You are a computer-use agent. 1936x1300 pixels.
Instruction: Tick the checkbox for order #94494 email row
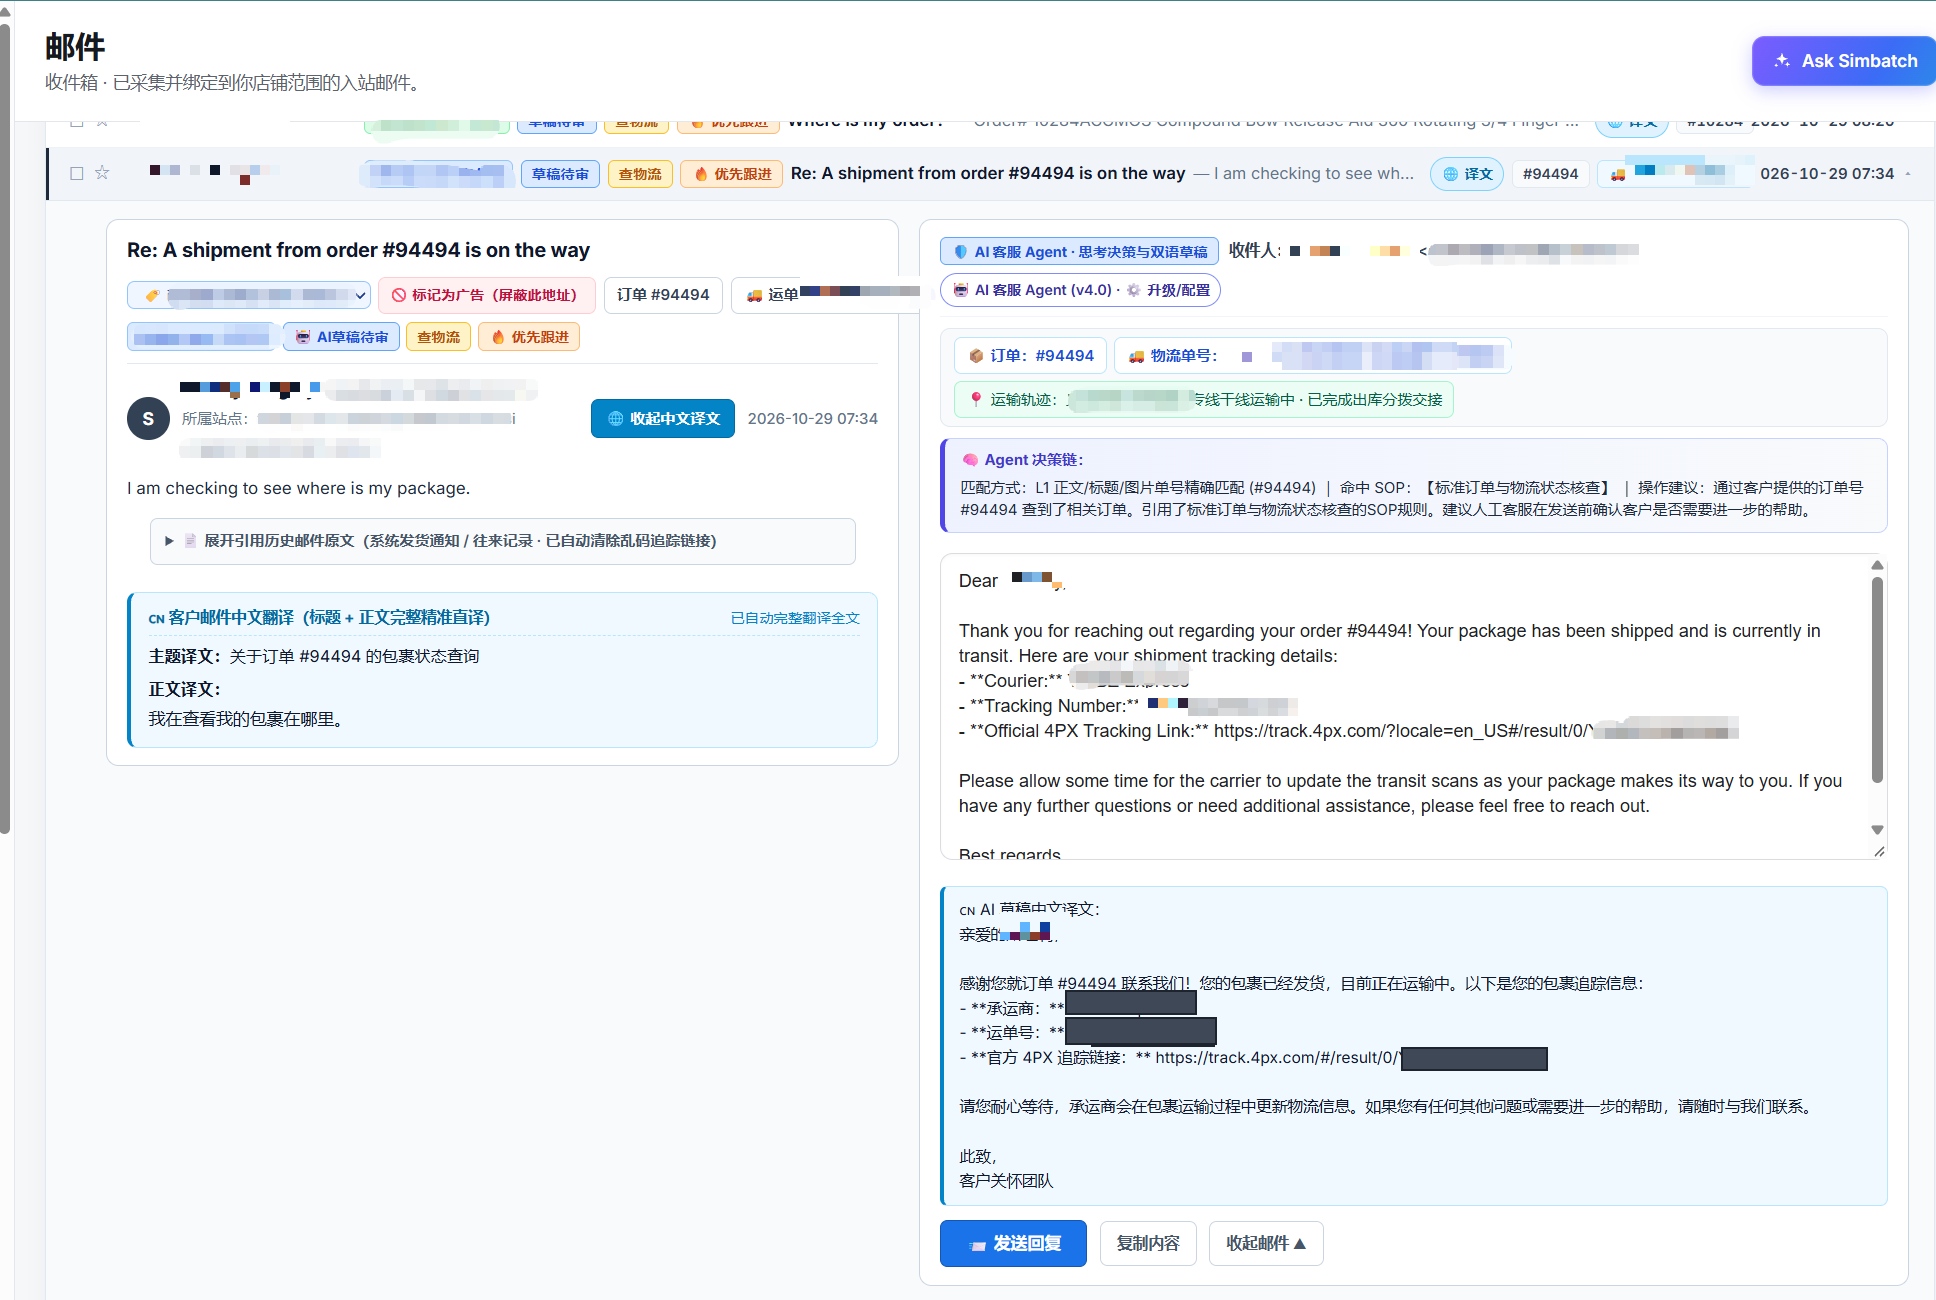77,173
